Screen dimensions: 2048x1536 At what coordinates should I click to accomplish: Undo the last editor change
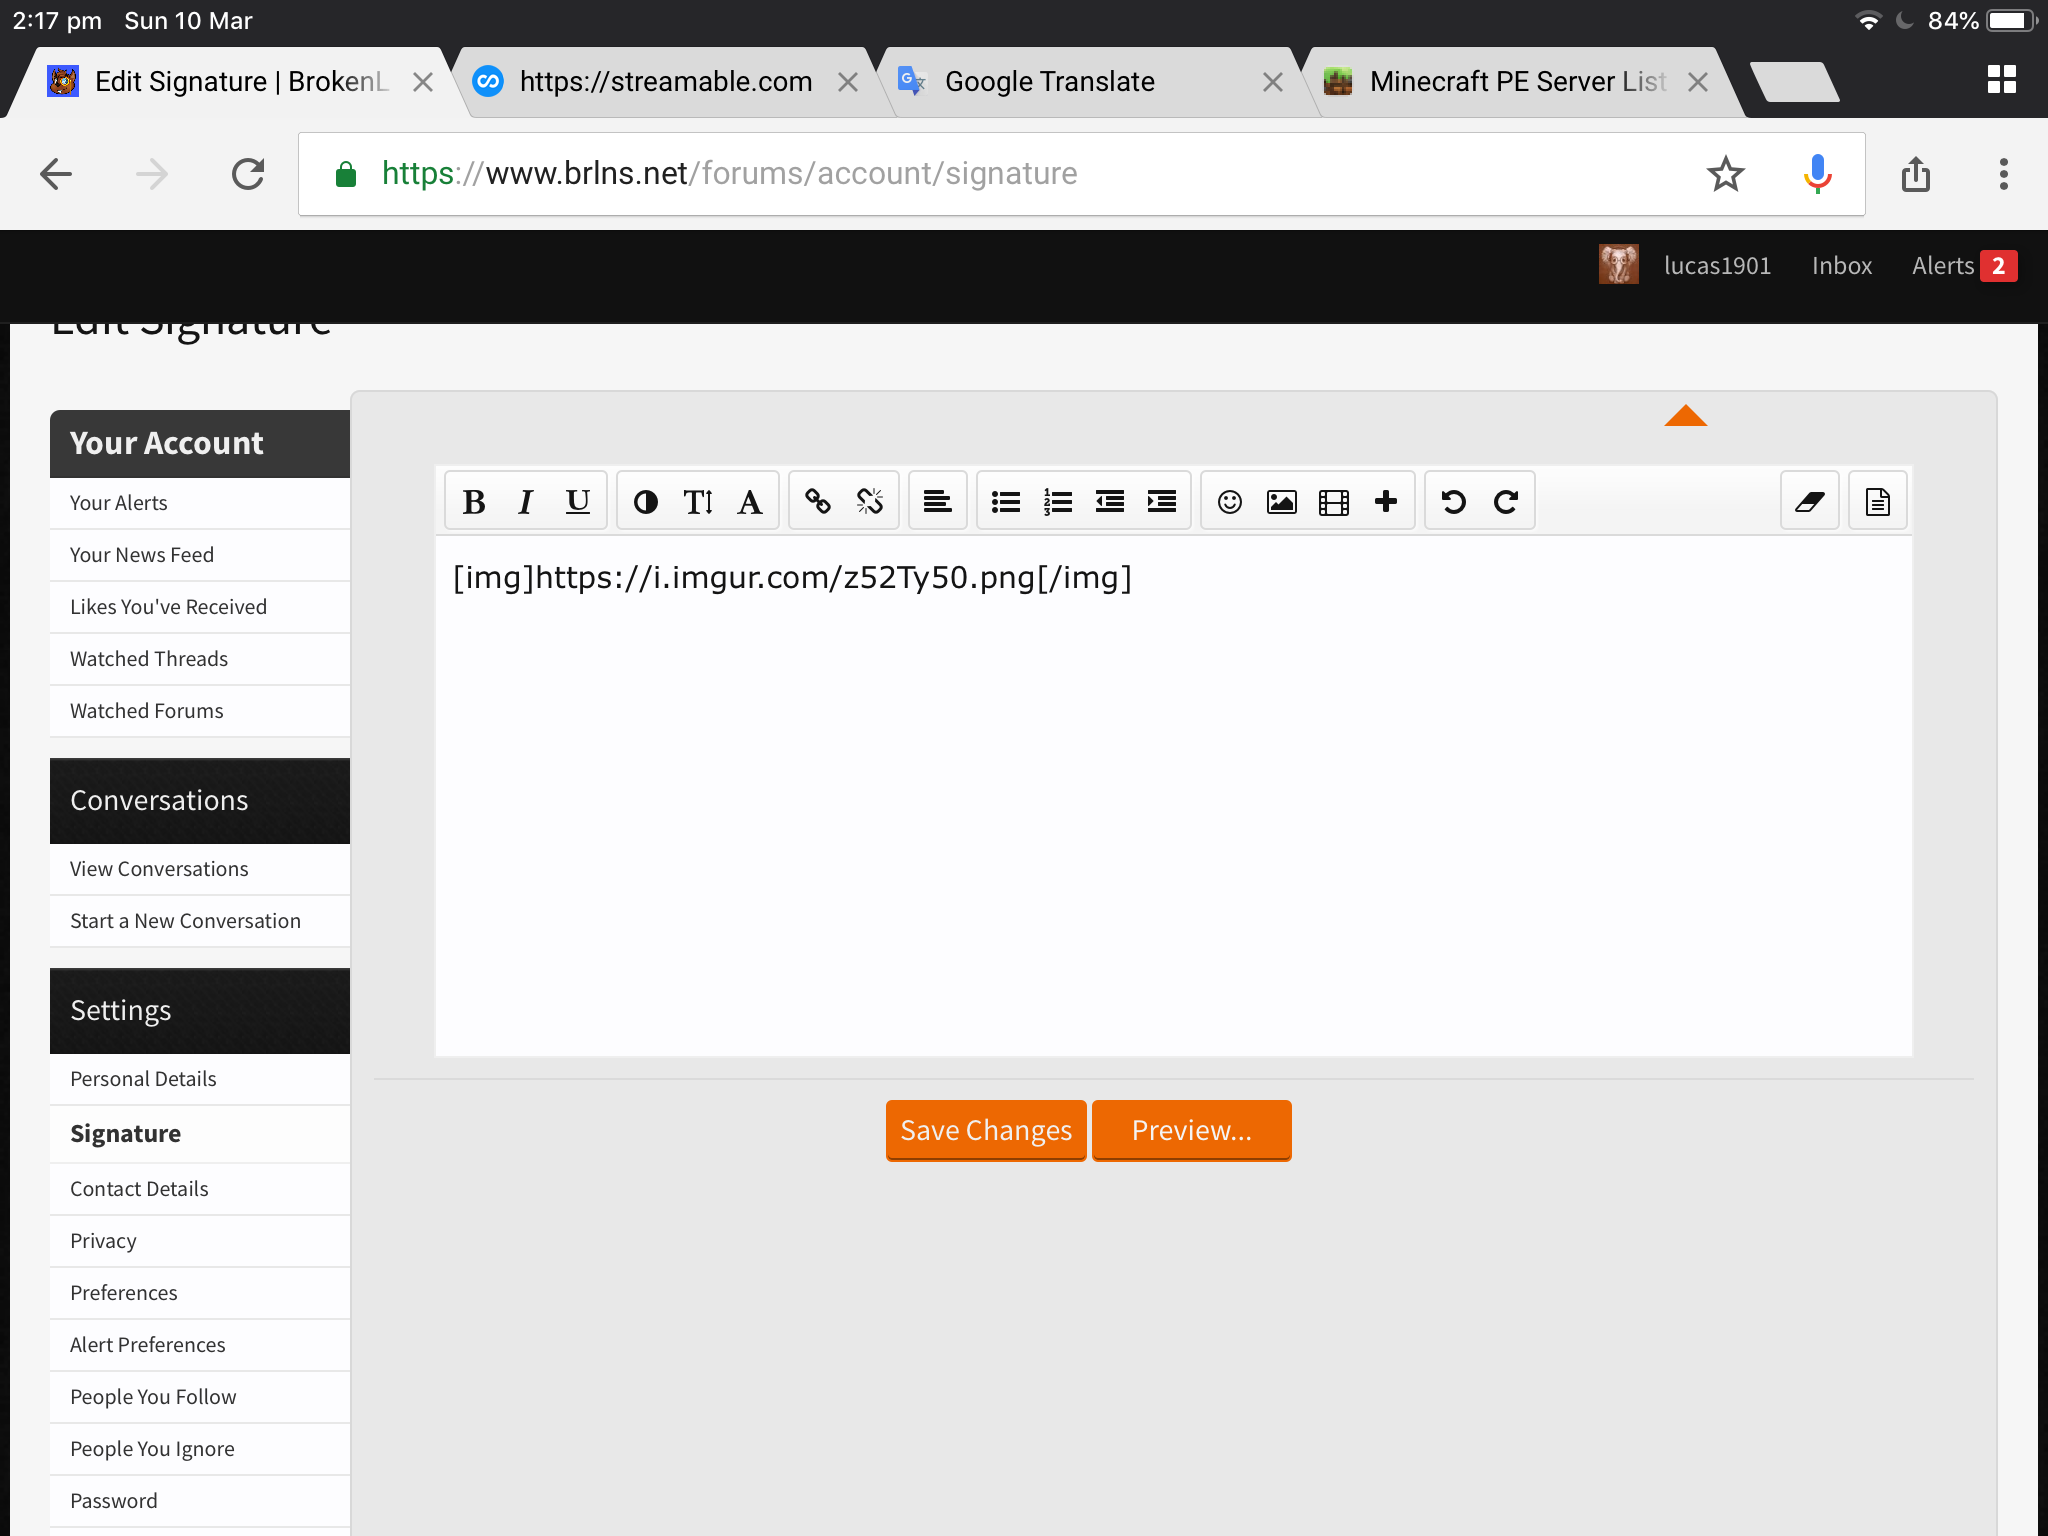coord(1454,501)
